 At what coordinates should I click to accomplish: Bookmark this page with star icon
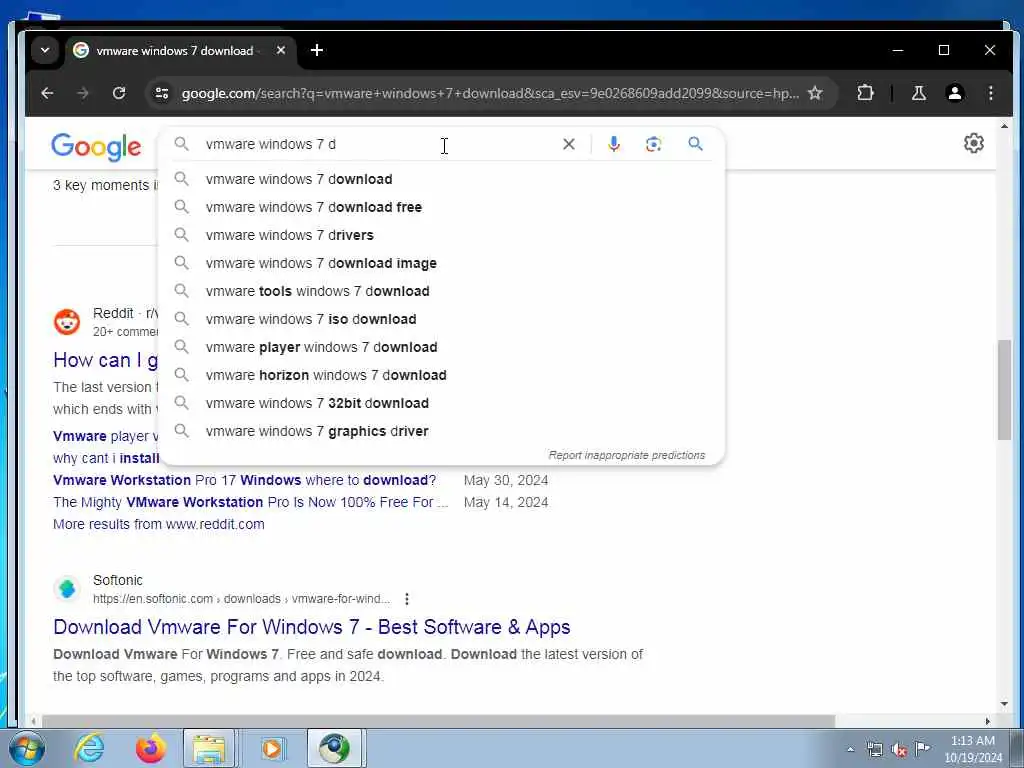point(815,93)
